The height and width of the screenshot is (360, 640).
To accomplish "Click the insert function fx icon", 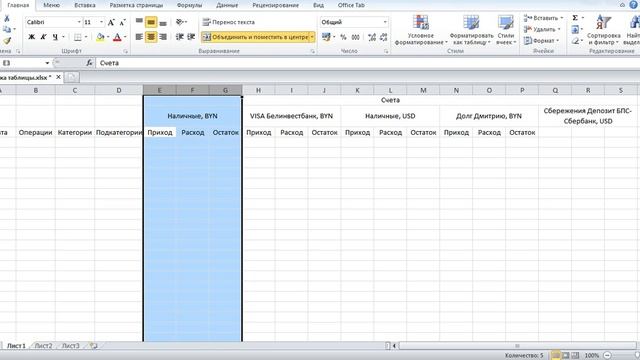I will (89, 63).
